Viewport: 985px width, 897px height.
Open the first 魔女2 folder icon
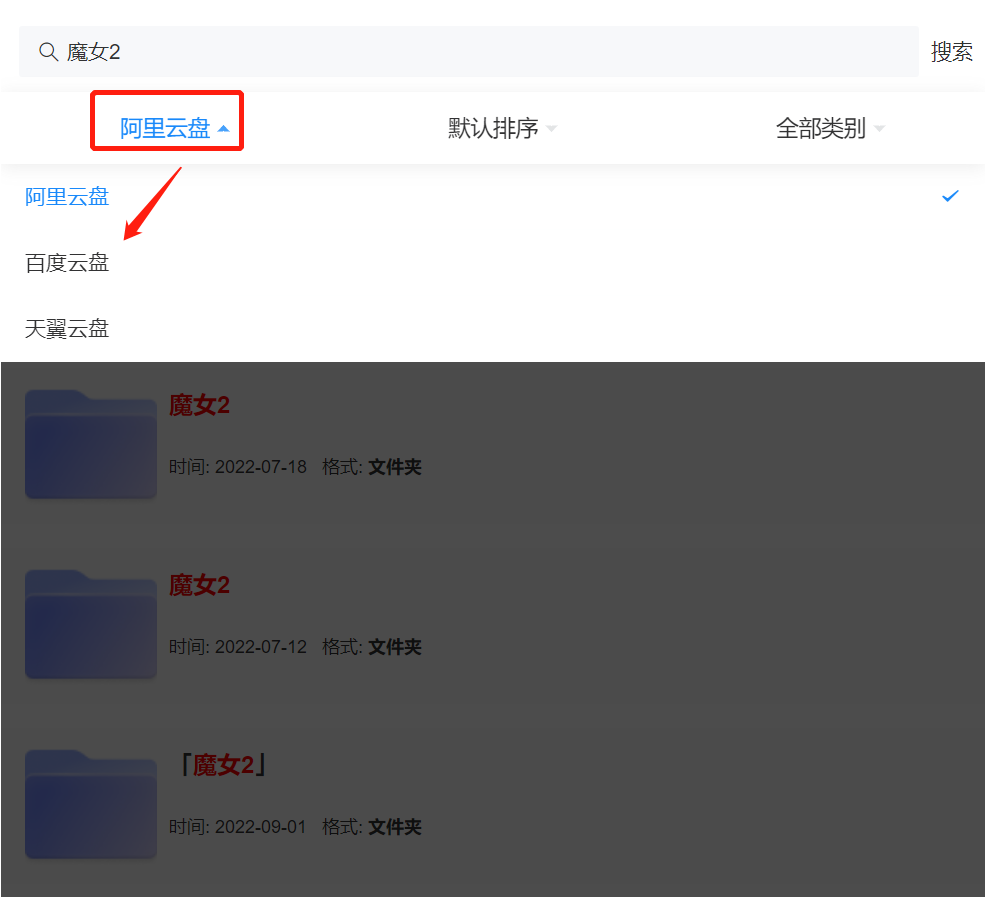pos(90,444)
